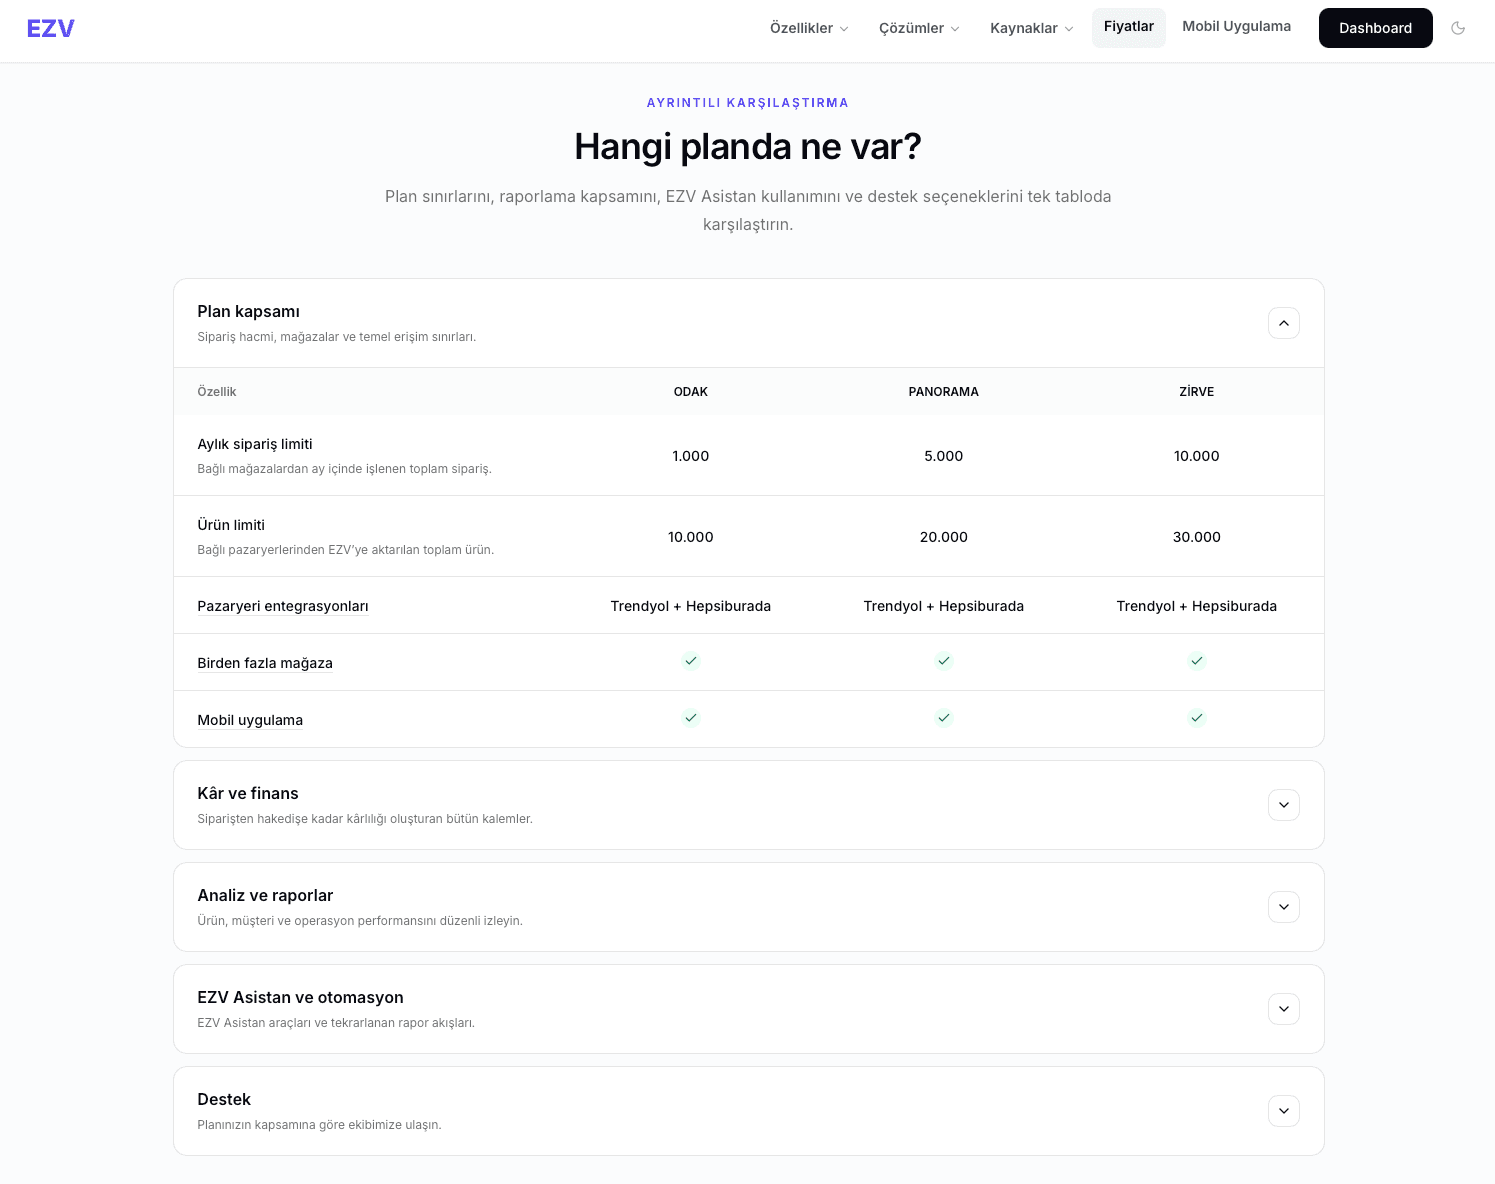Click Zirve Trendyol + Hepsiburada cell
This screenshot has height=1184, width=1495.
(1197, 606)
